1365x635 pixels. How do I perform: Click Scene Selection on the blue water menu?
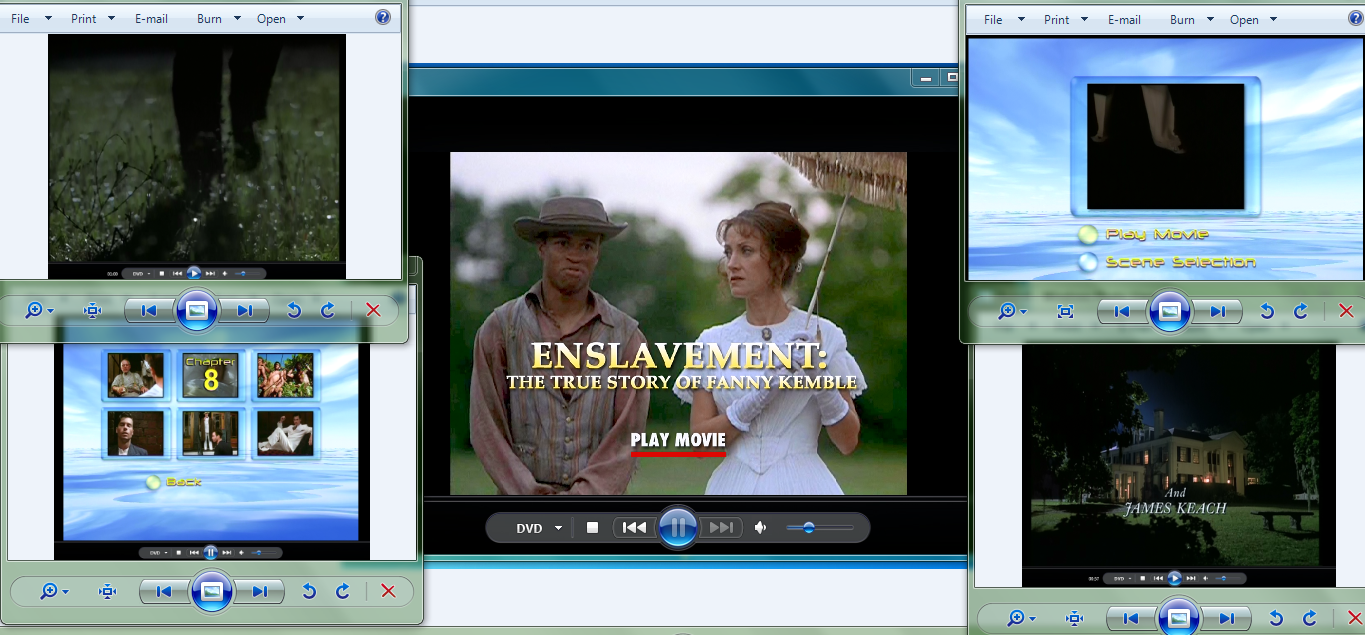pyautogui.click(x=1167, y=262)
